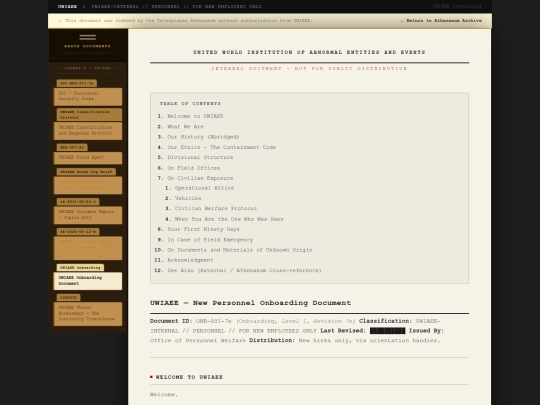Select the IR-2011-05-22-J folder tab
The image size is (540, 405).
(x=78, y=201)
